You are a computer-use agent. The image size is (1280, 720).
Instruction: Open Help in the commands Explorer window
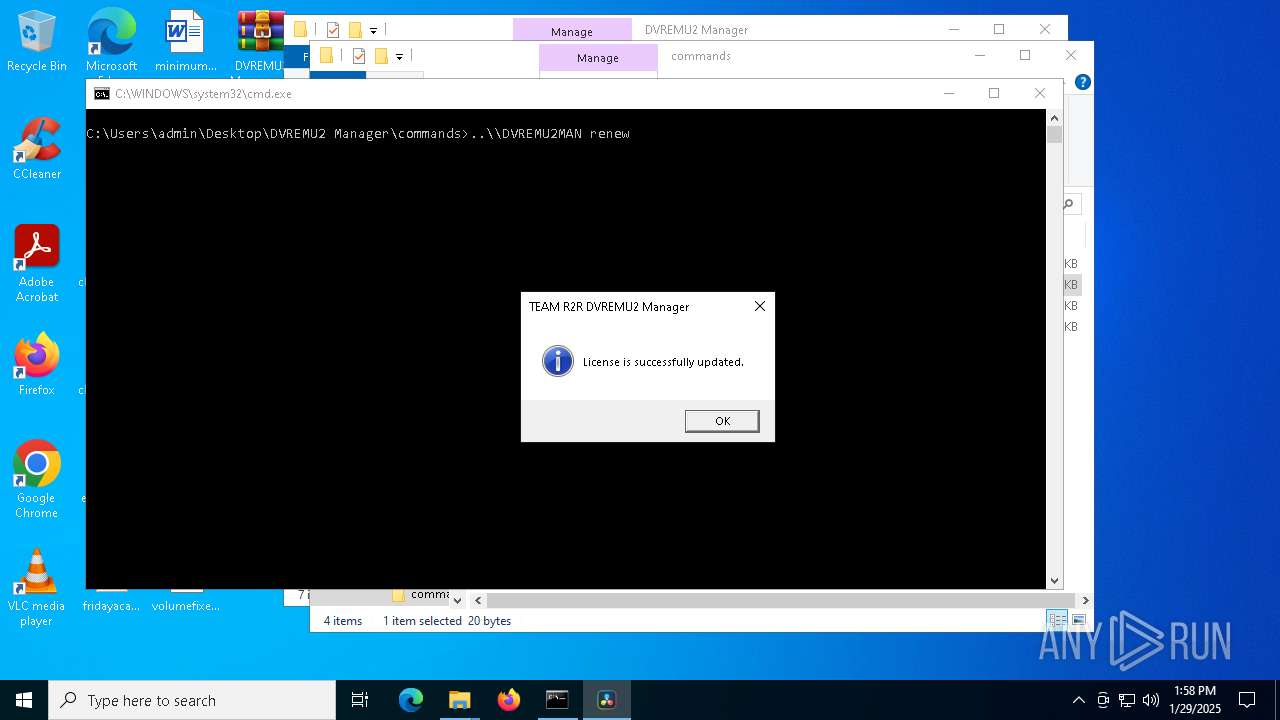pyautogui.click(x=1082, y=82)
